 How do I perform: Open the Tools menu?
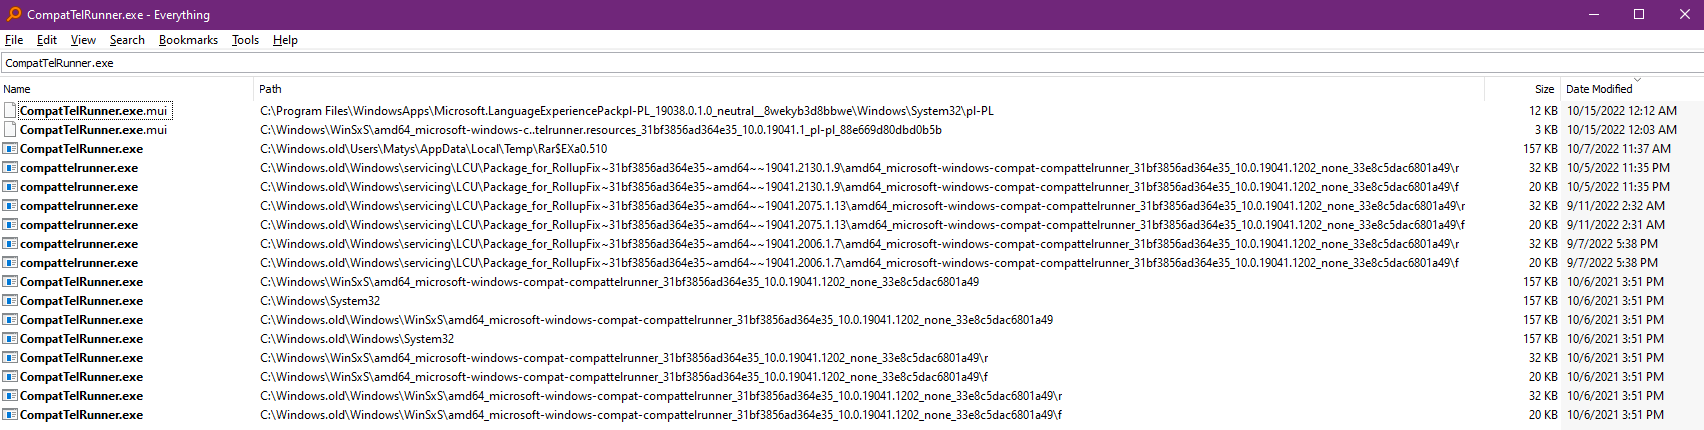(245, 40)
